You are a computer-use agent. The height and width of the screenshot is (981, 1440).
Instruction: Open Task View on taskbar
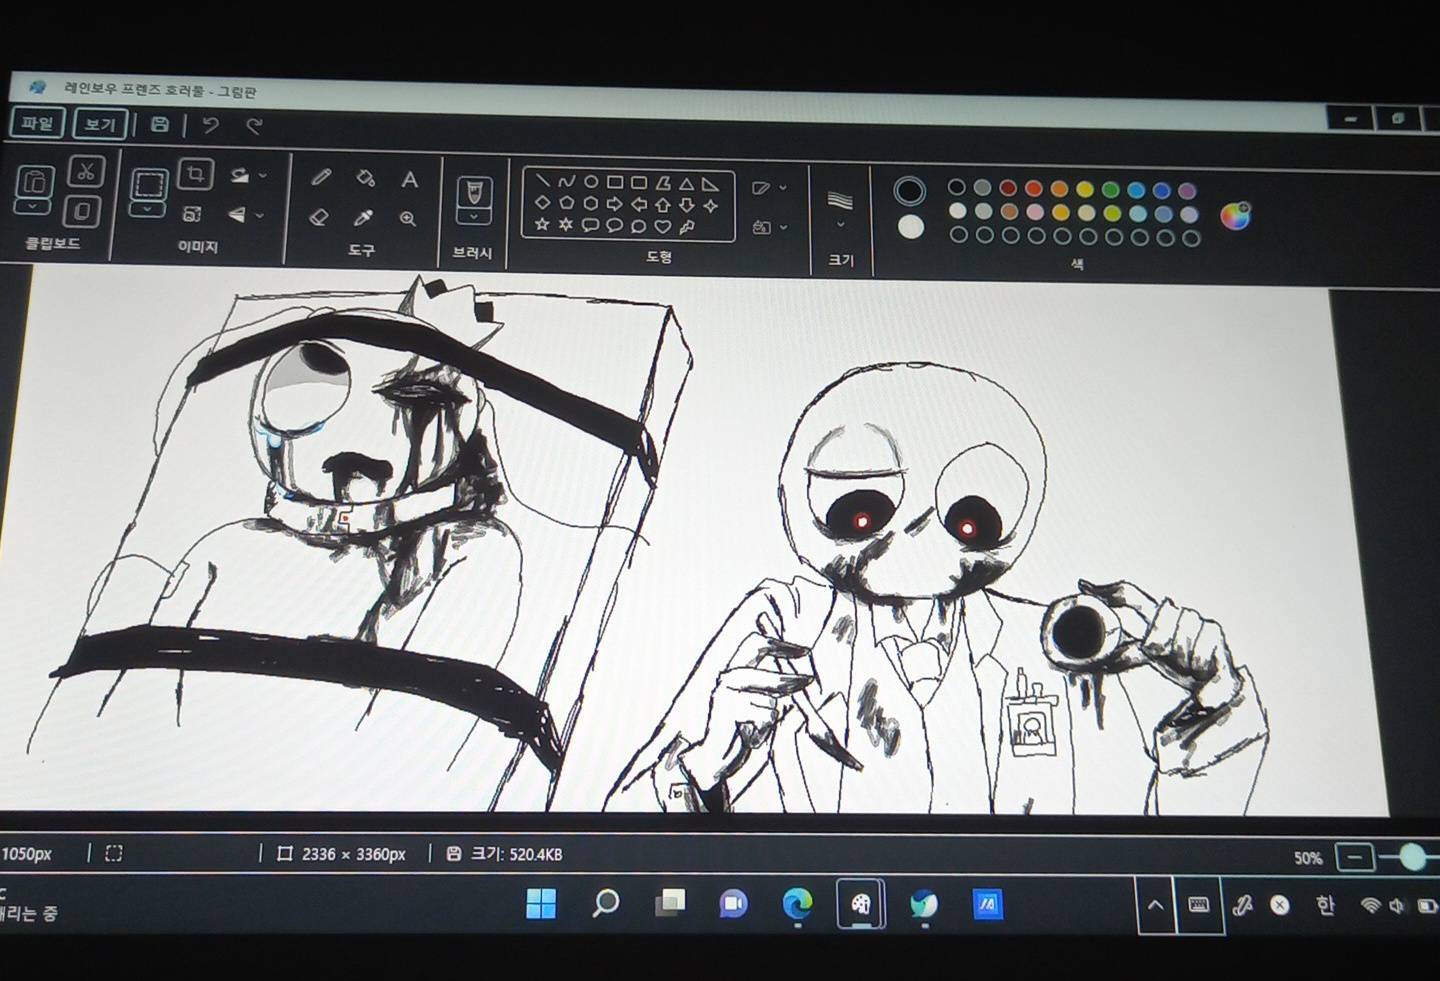tap(669, 904)
